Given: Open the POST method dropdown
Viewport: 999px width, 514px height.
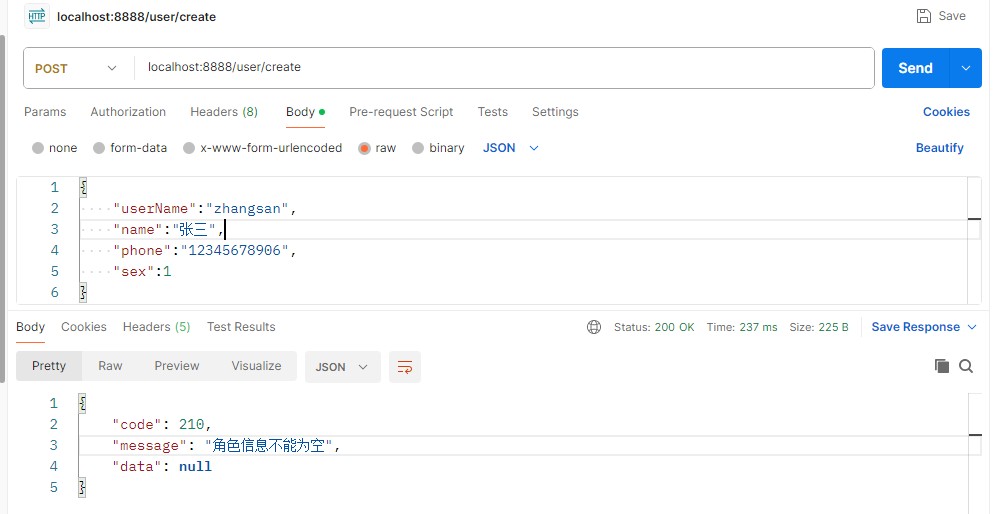Looking at the screenshot, I should point(77,68).
